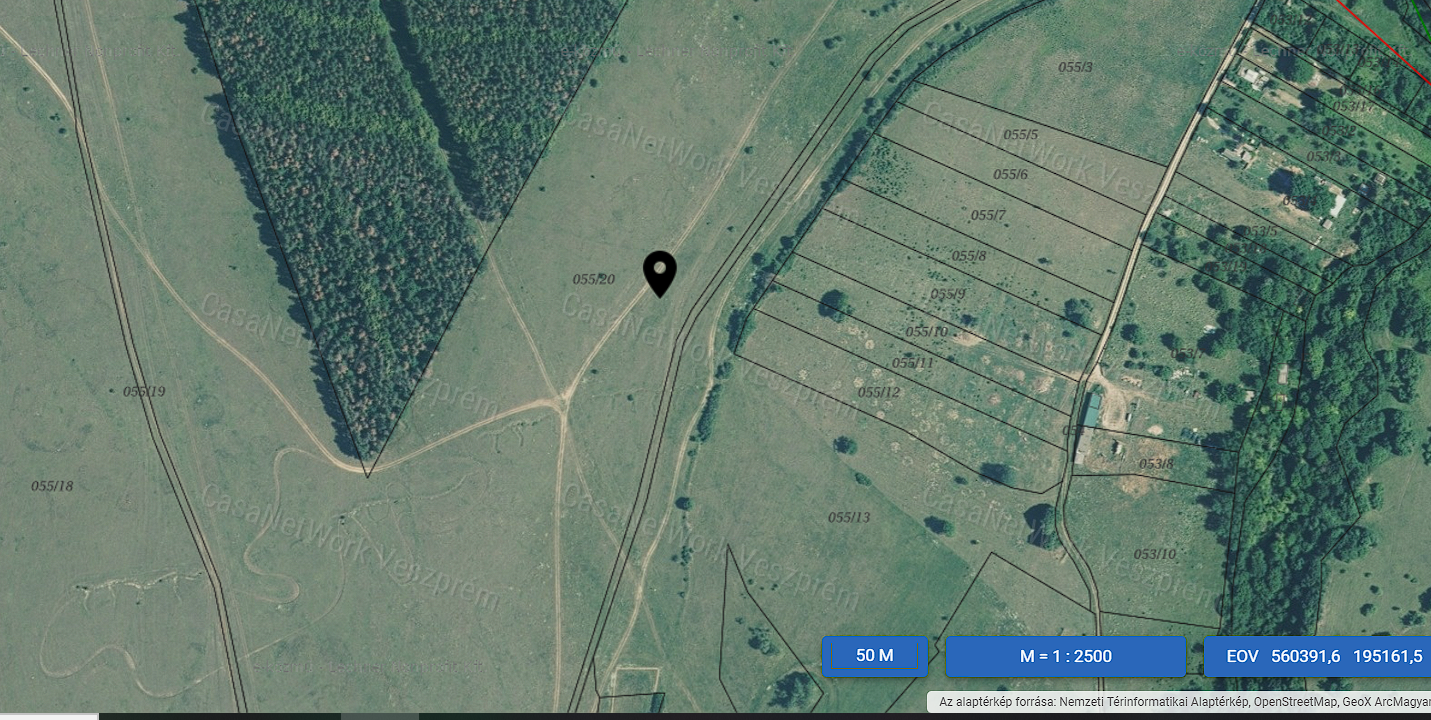
Task: Select parcel label 055/5
Action: click(x=1021, y=134)
